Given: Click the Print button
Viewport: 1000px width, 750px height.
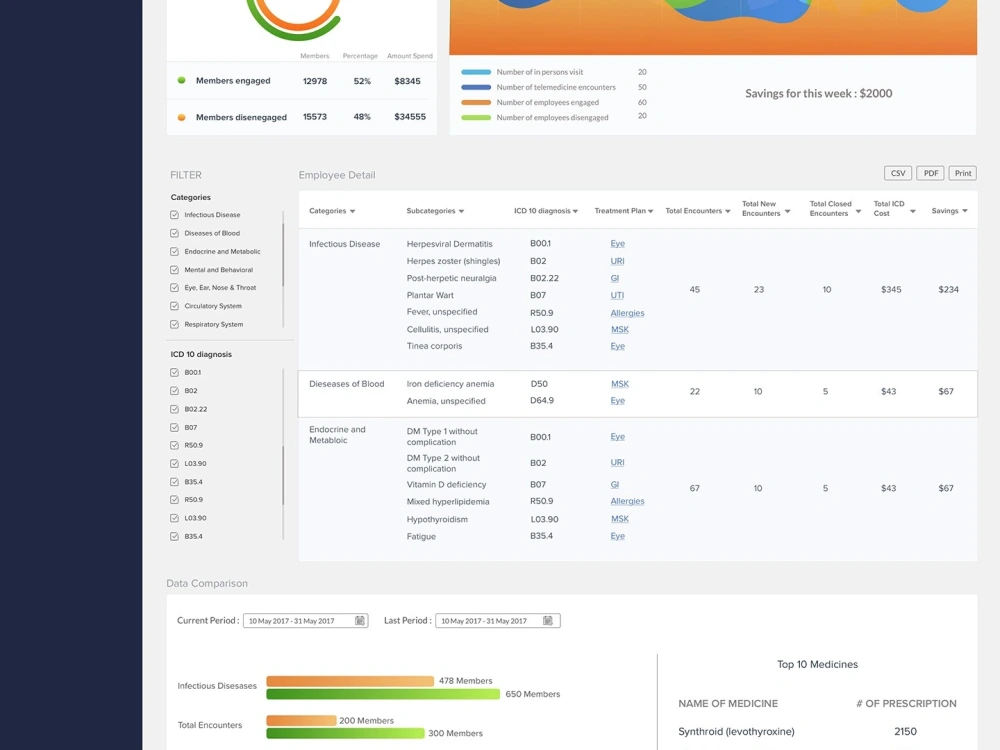Looking at the screenshot, I should click(x=962, y=173).
